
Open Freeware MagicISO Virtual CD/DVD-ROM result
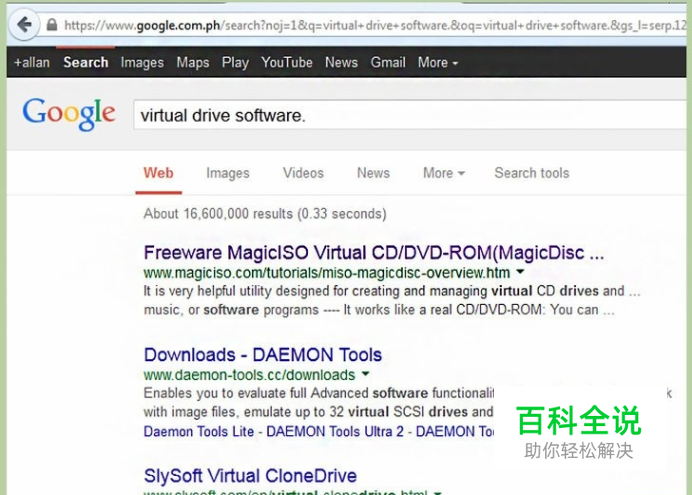[x=374, y=253]
